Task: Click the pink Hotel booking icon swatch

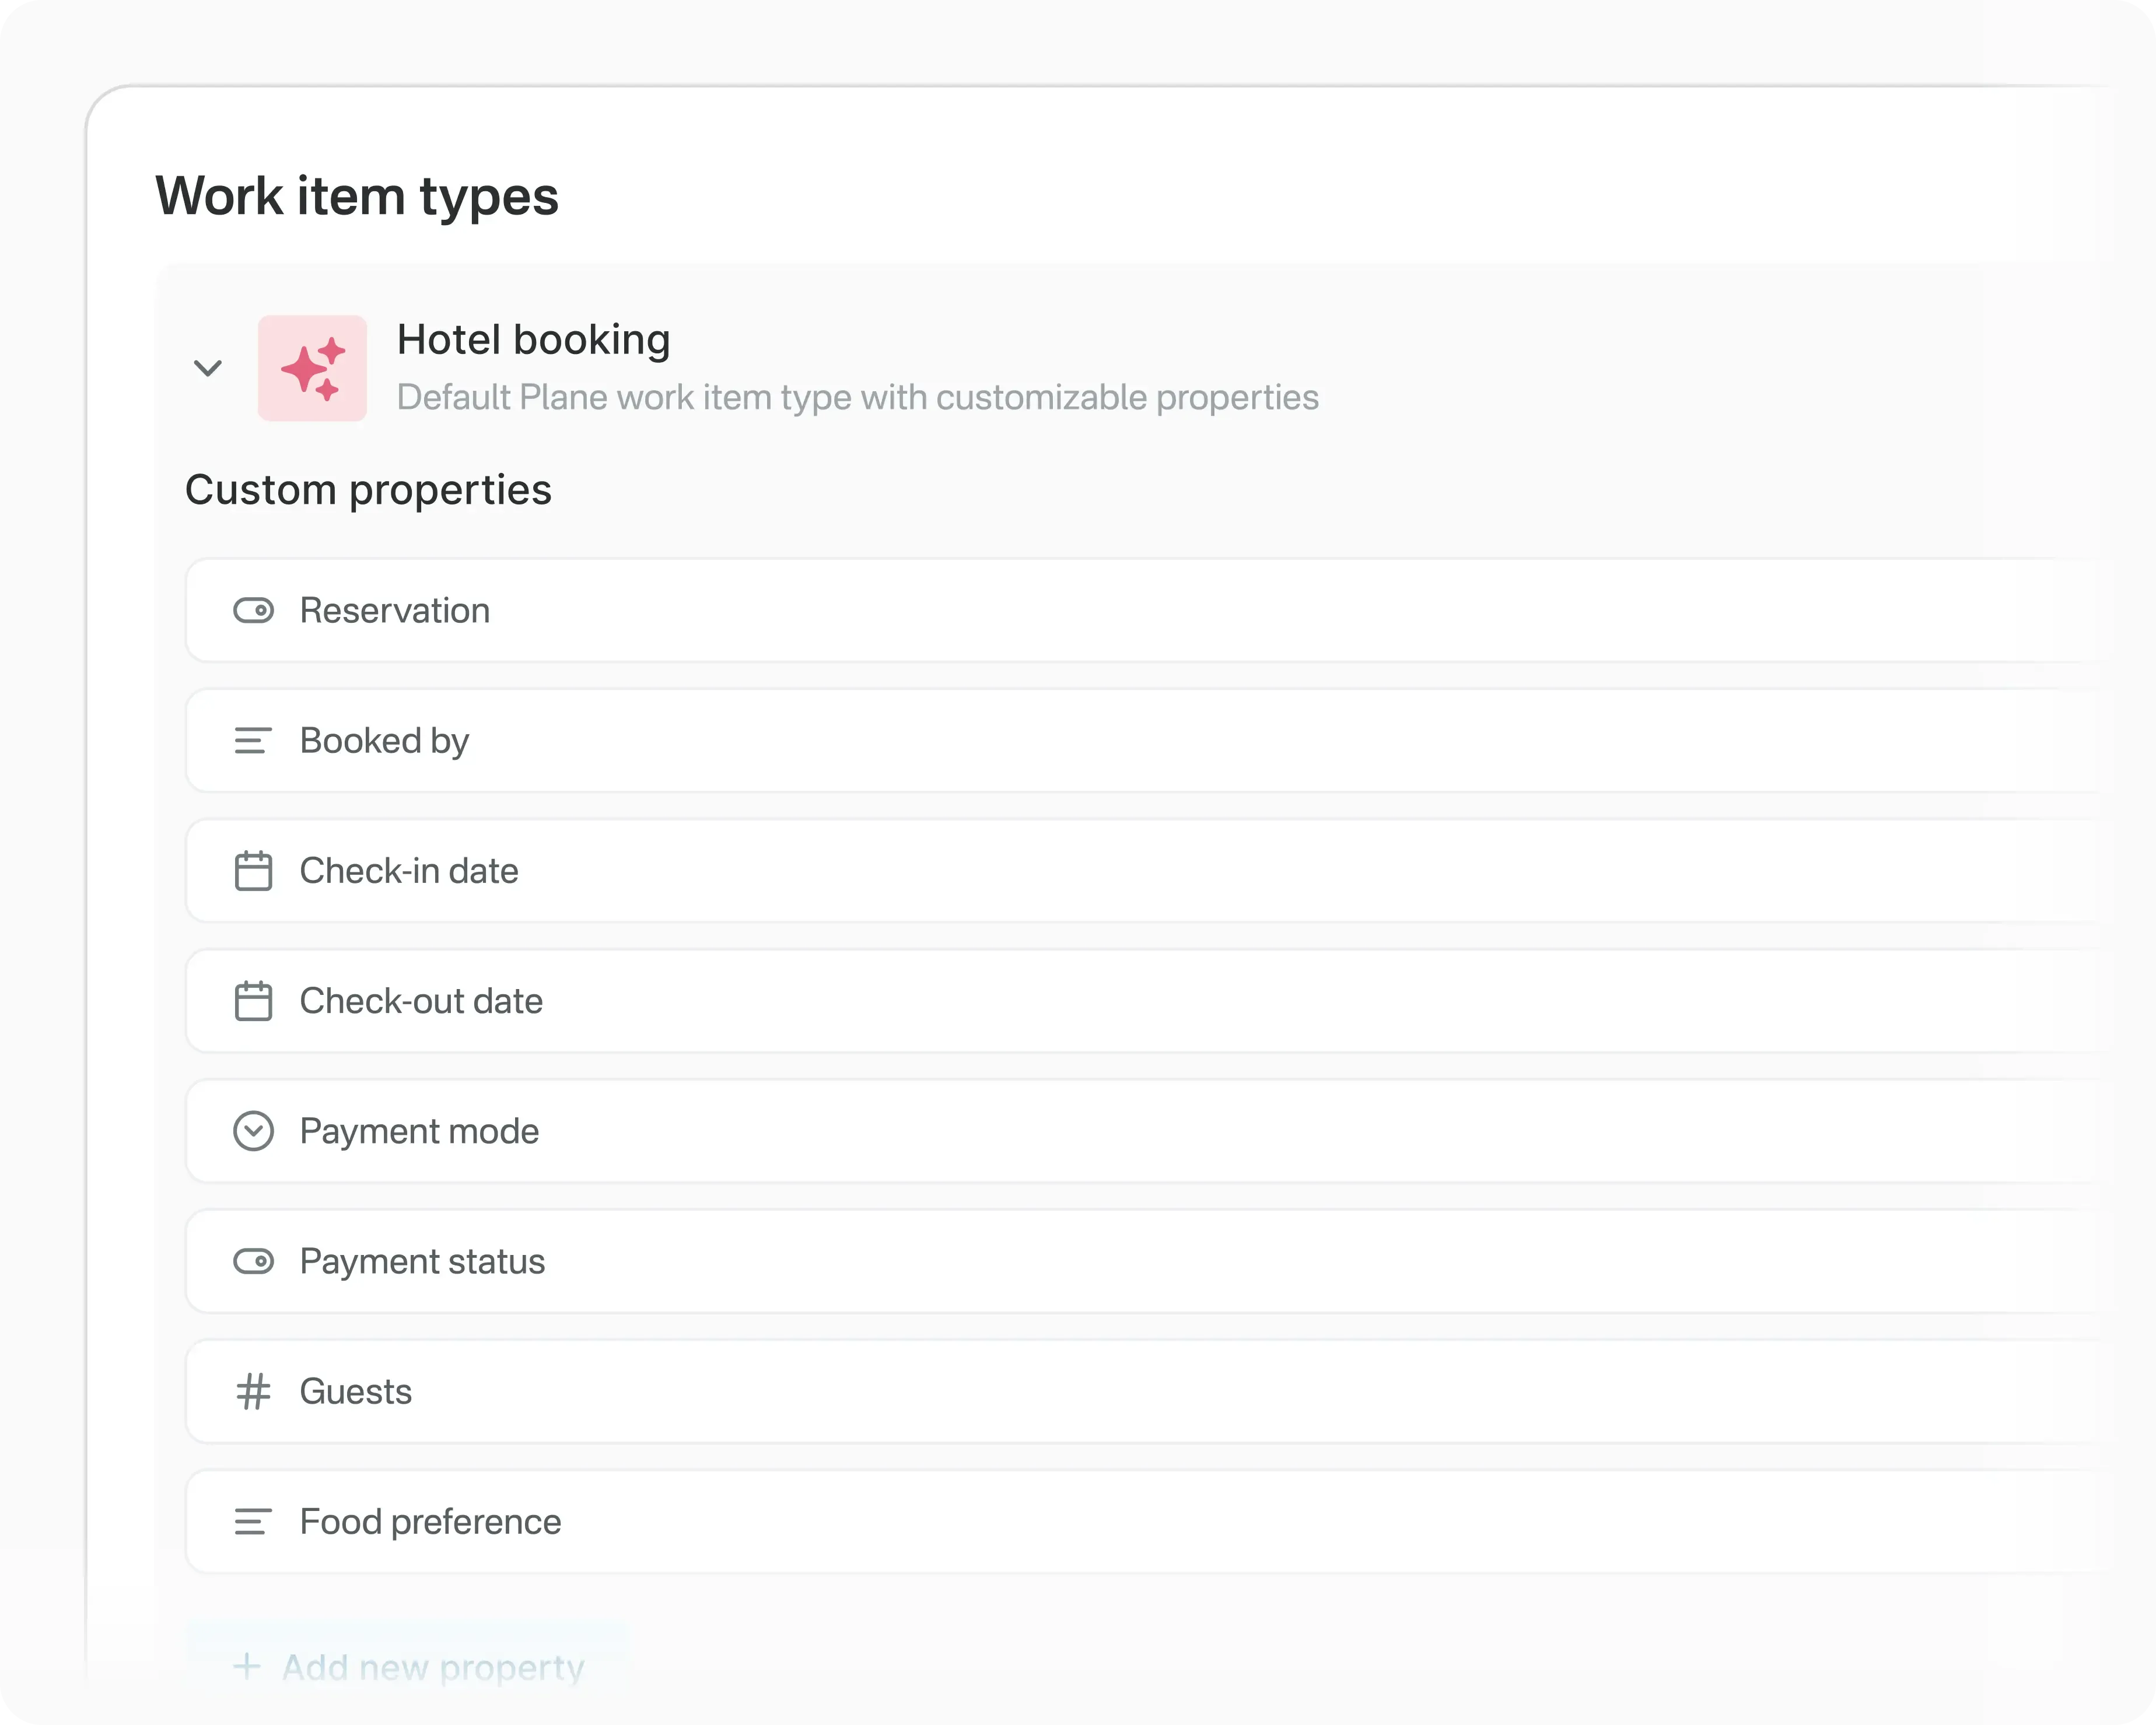Action: click(313, 368)
